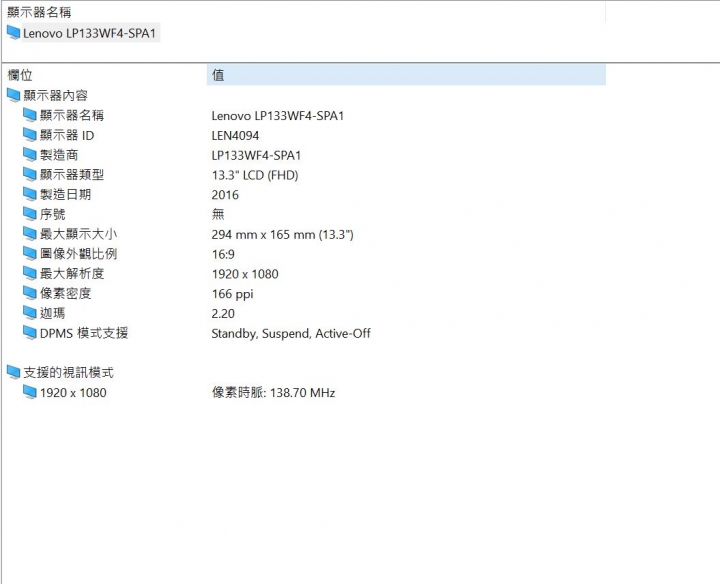Viewport: 720px width, 584px height.
Task: Select the 像素密度 field label
Action: 65,293
